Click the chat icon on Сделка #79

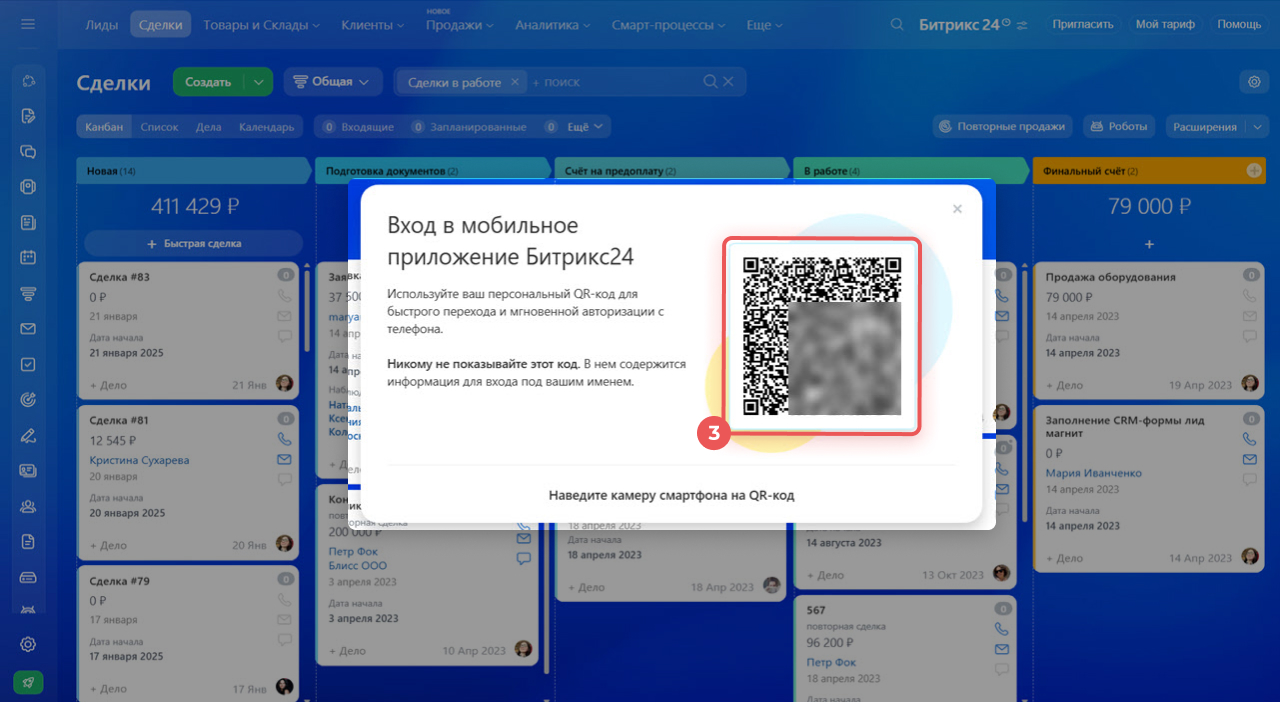click(x=284, y=639)
